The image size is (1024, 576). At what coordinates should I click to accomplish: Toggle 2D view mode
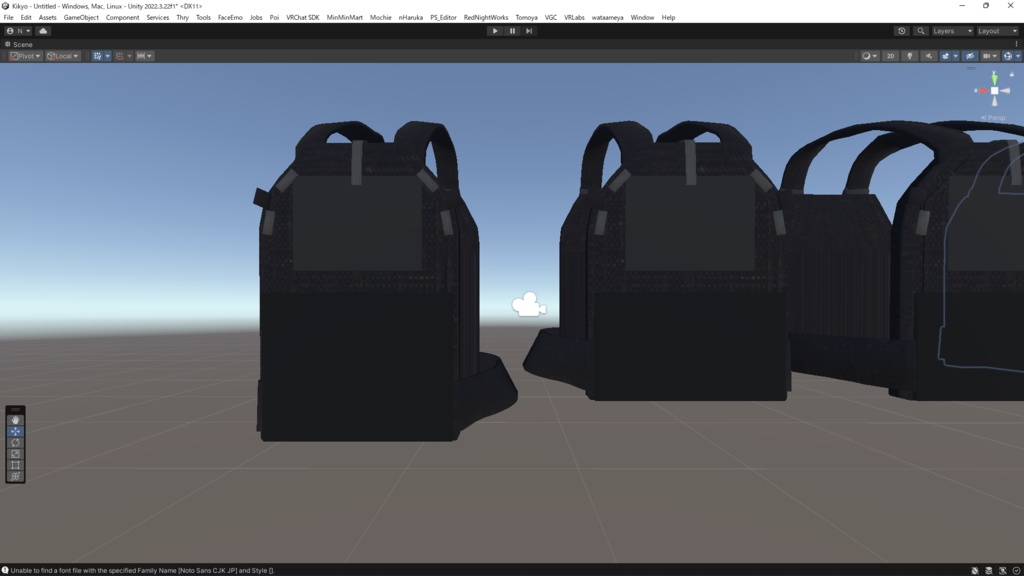tap(890, 56)
